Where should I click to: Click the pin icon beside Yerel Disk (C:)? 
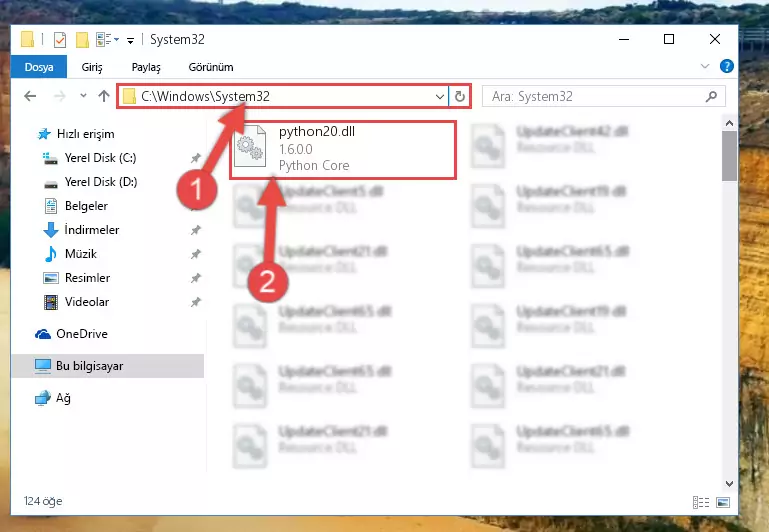(196, 158)
